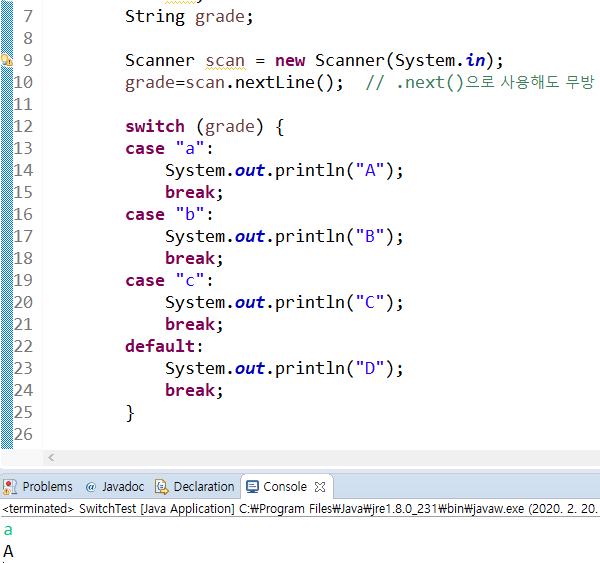600x563 pixels.
Task: Click the Declaration tab icon
Action: [161, 487]
